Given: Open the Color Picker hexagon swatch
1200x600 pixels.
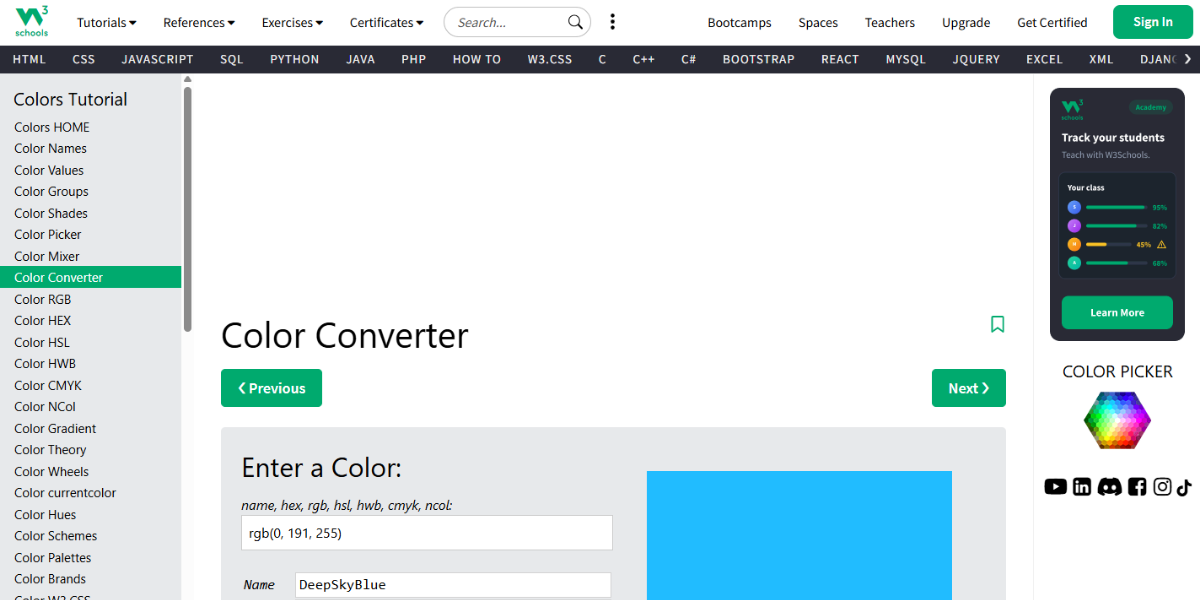Looking at the screenshot, I should pyautogui.click(x=1117, y=420).
